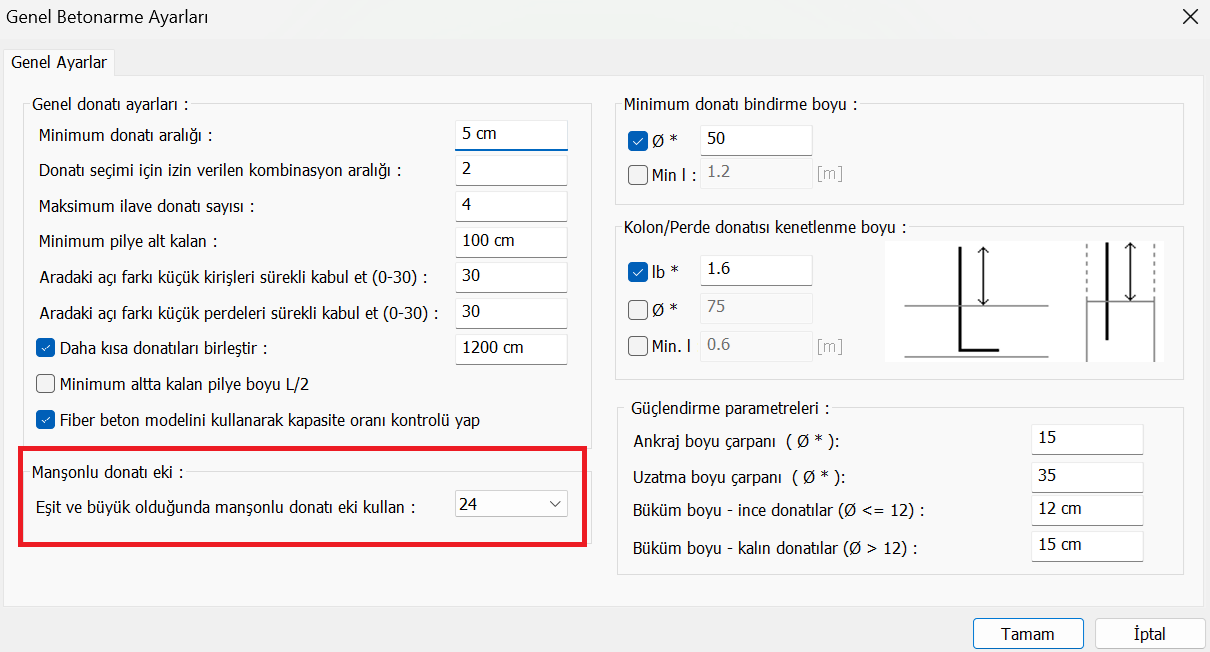
Task: Uncheck Daha kısa donatıları birleştir
Action: click(x=46, y=348)
